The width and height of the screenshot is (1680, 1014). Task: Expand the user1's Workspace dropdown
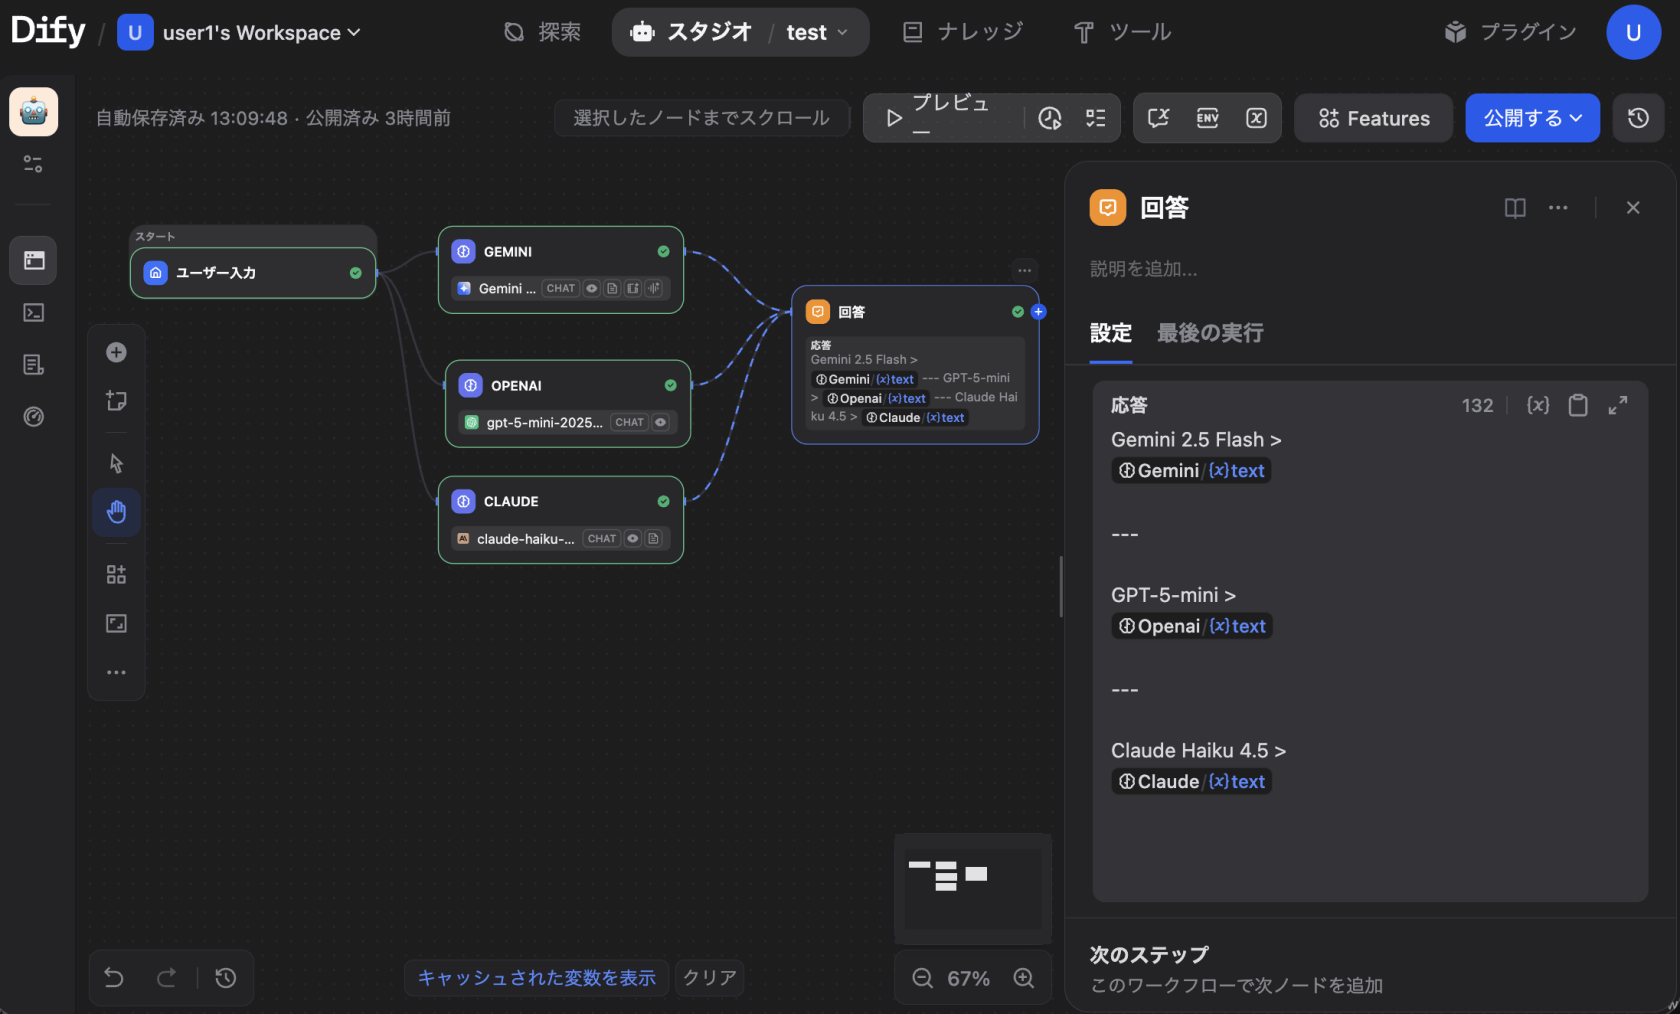[x=261, y=33]
